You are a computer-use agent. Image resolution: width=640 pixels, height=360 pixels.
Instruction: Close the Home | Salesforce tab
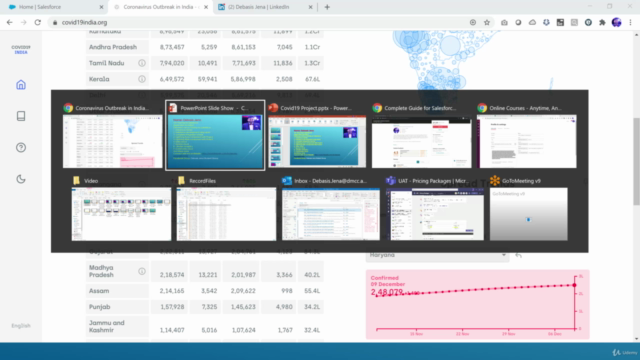pyautogui.click(x=101, y=7)
